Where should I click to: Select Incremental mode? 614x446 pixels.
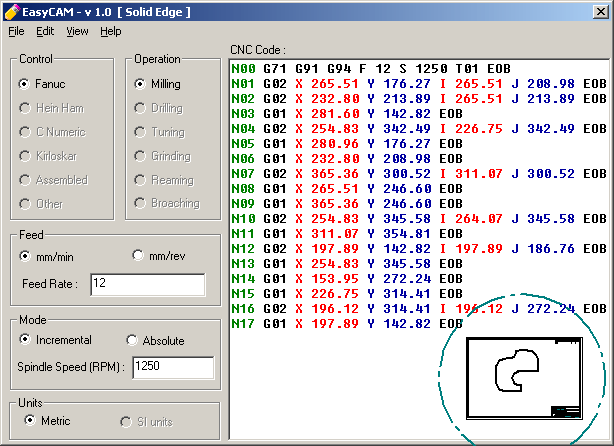click(x=55, y=339)
